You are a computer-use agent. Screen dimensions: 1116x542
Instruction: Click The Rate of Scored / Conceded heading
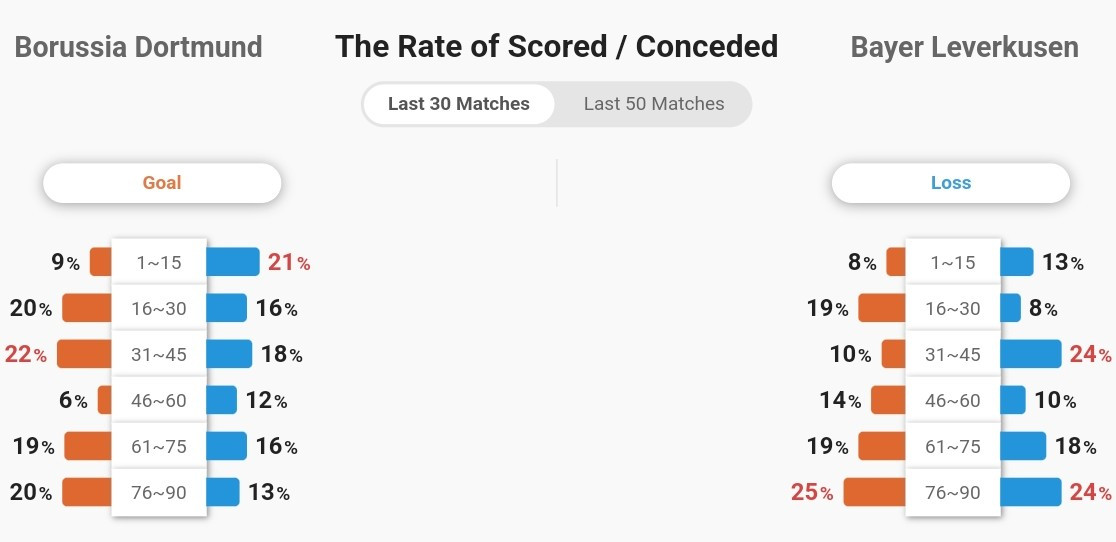pyautogui.click(x=557, y=47)
